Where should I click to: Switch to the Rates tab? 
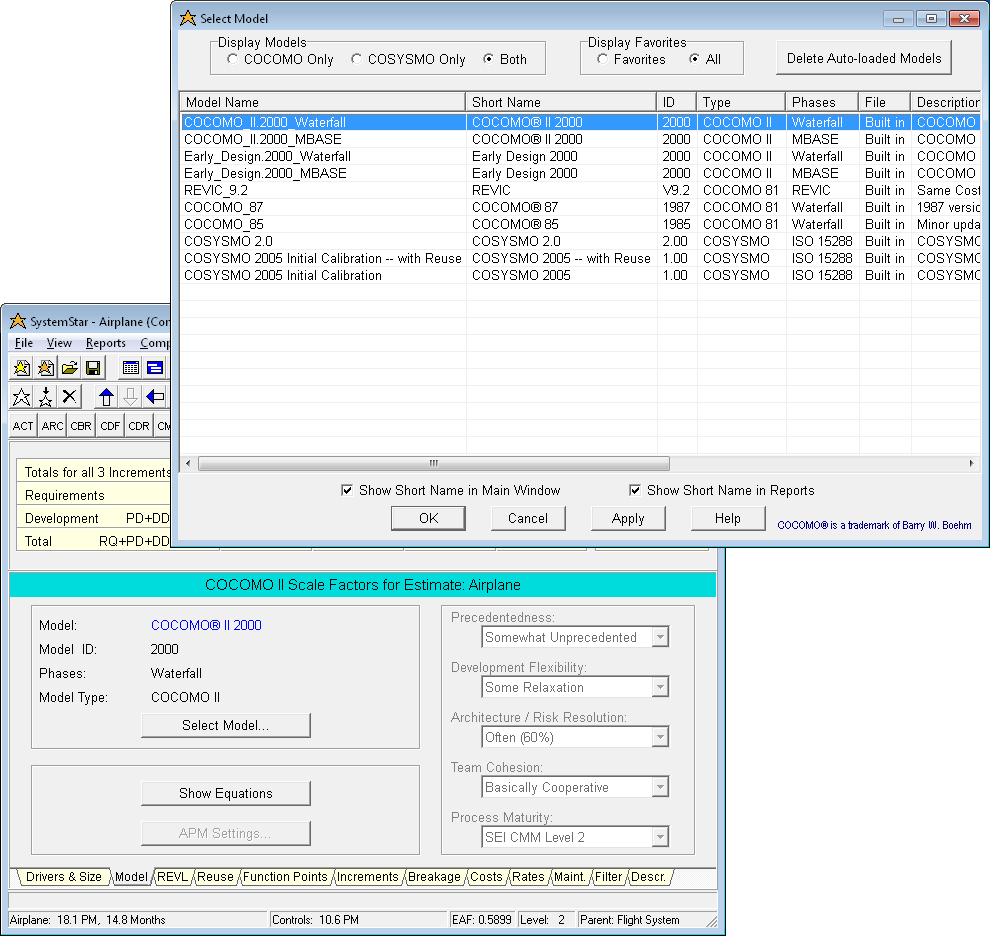point(528,877)
